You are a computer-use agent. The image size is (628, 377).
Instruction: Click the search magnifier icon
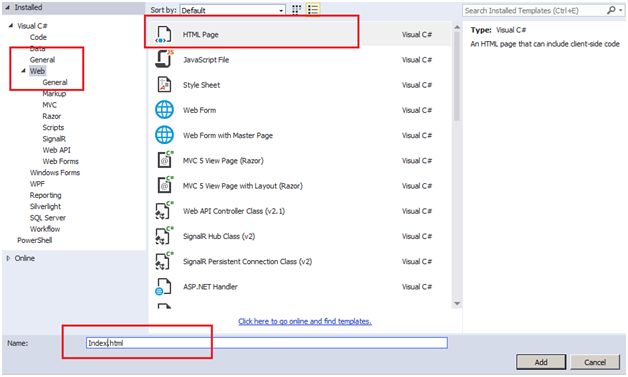611,10
